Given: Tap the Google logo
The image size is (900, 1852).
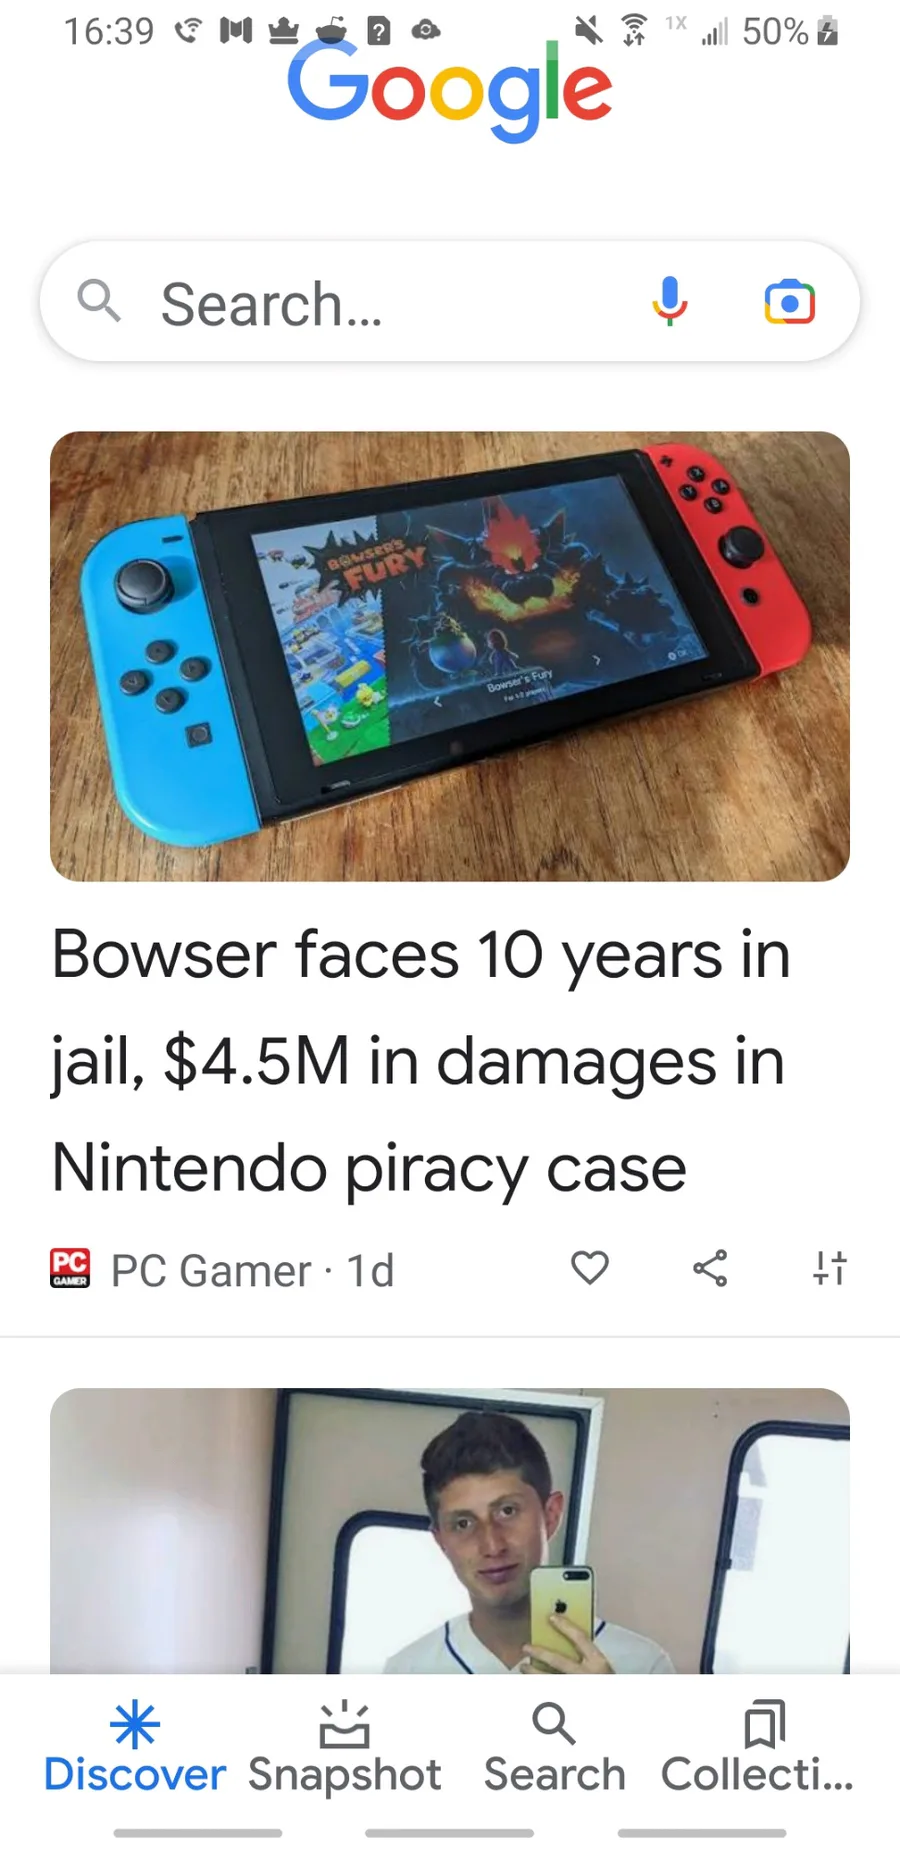Looking at the screenshot, I should pos(450,90).
